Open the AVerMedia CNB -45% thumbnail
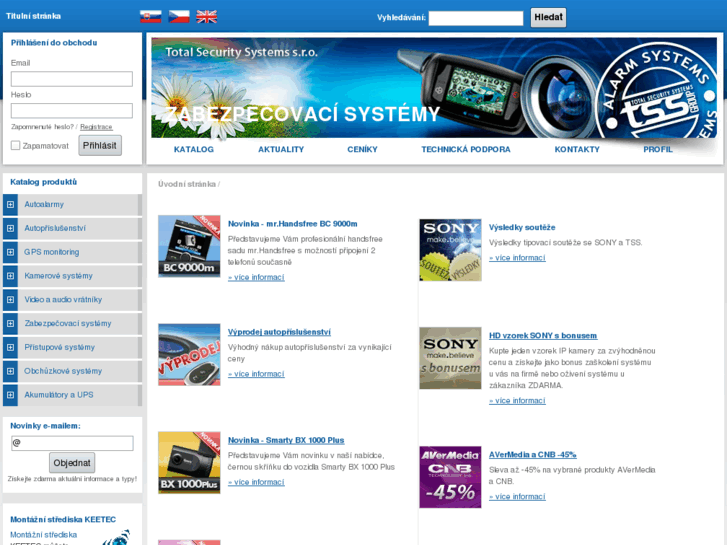The width and height of the screenshot is (727, 545). (x=450, y=477)
